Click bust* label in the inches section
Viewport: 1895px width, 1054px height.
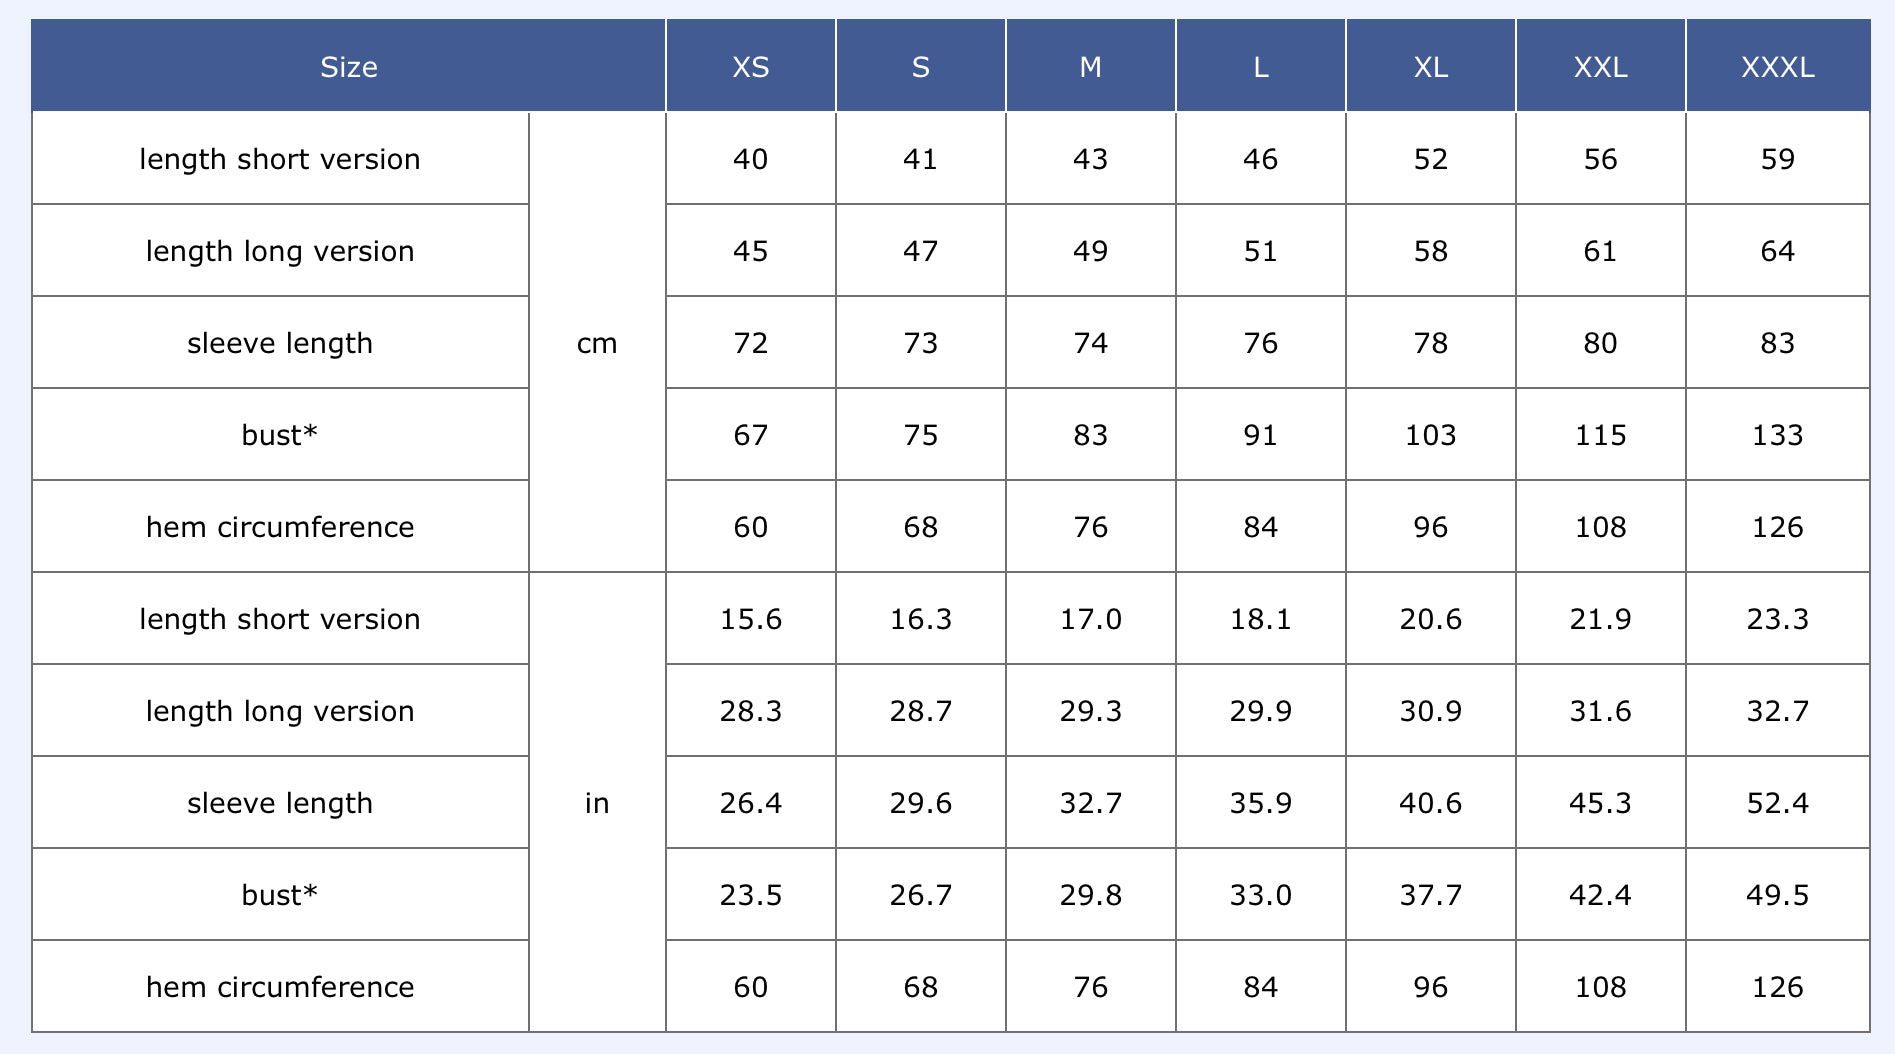pos(280,895)
